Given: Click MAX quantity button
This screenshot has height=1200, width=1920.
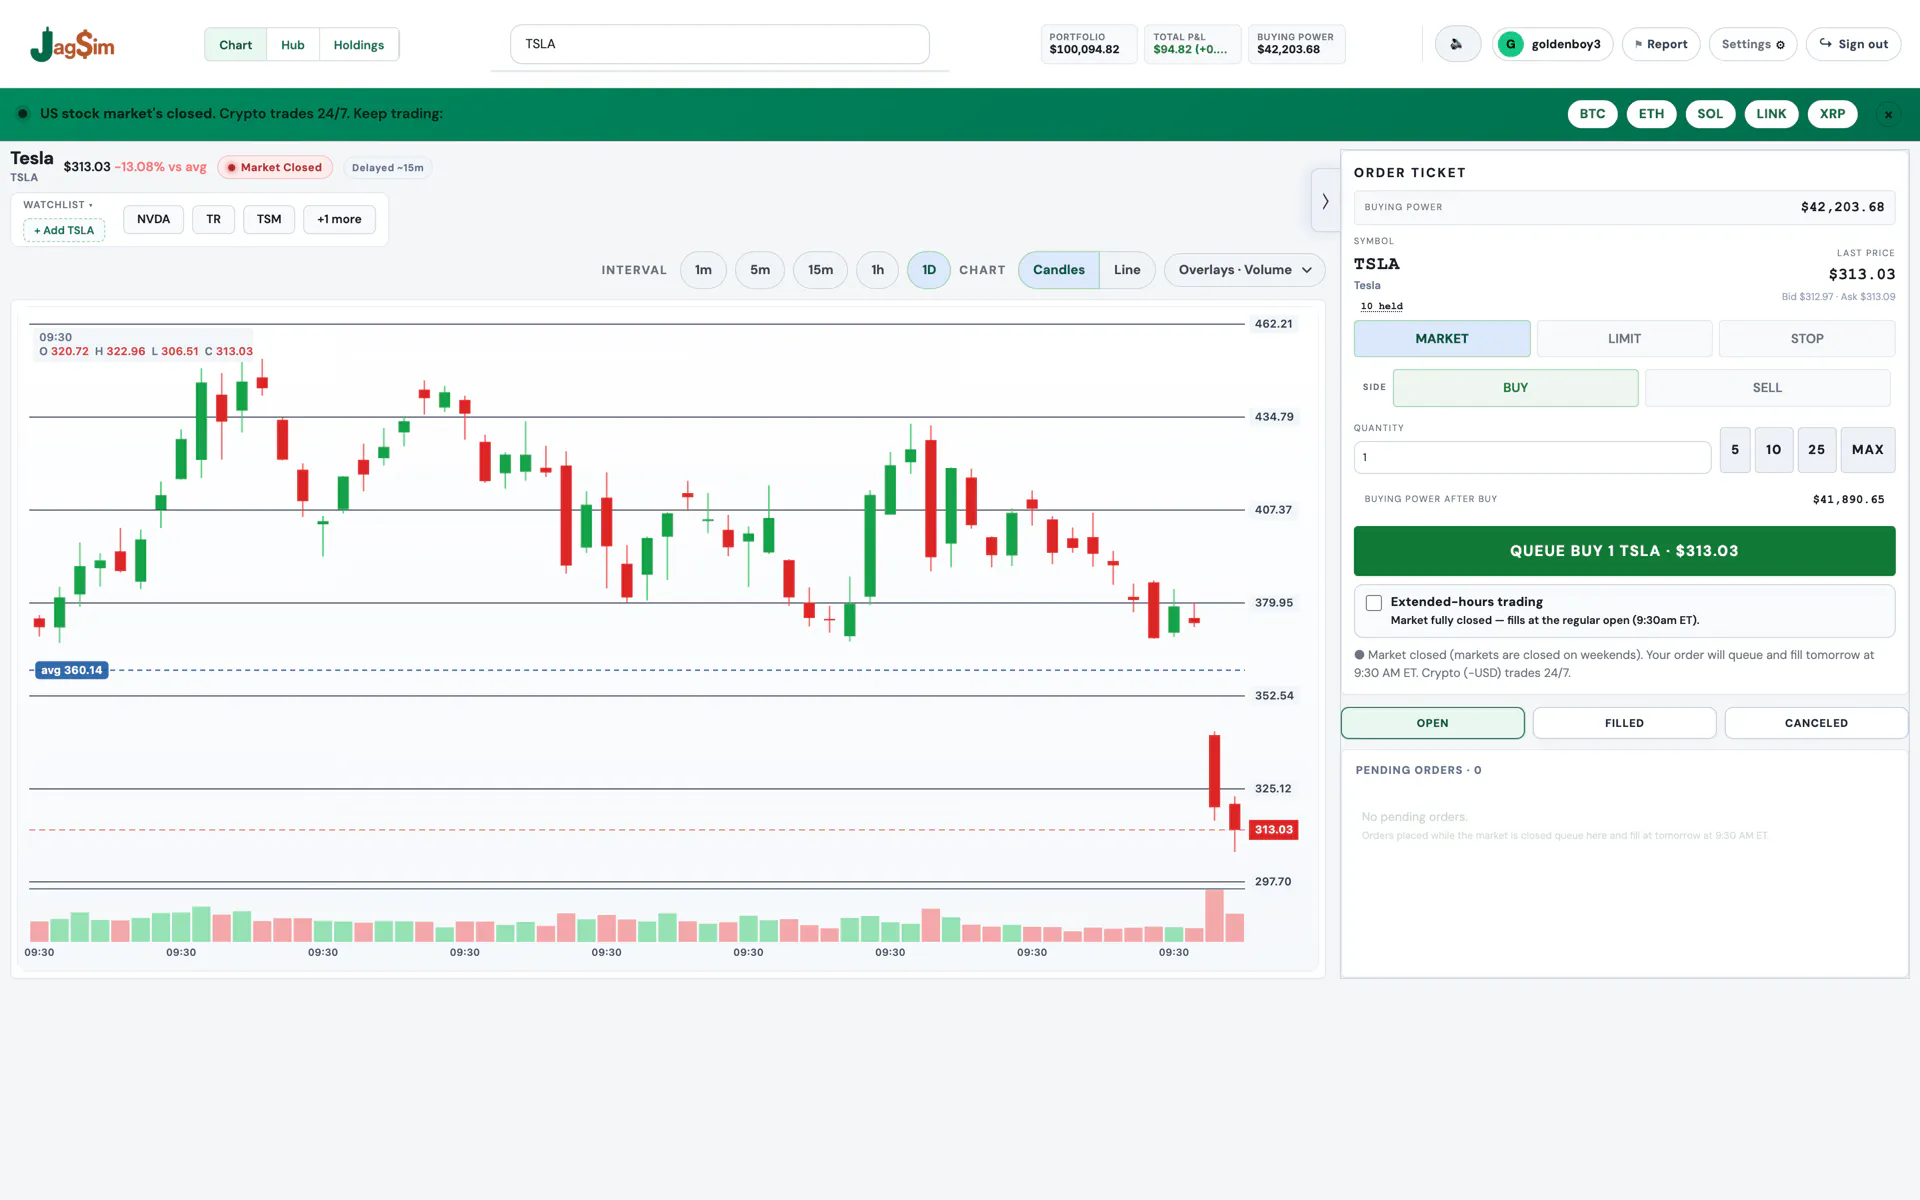Looking at the screenshot, I should coord(1867,450).
